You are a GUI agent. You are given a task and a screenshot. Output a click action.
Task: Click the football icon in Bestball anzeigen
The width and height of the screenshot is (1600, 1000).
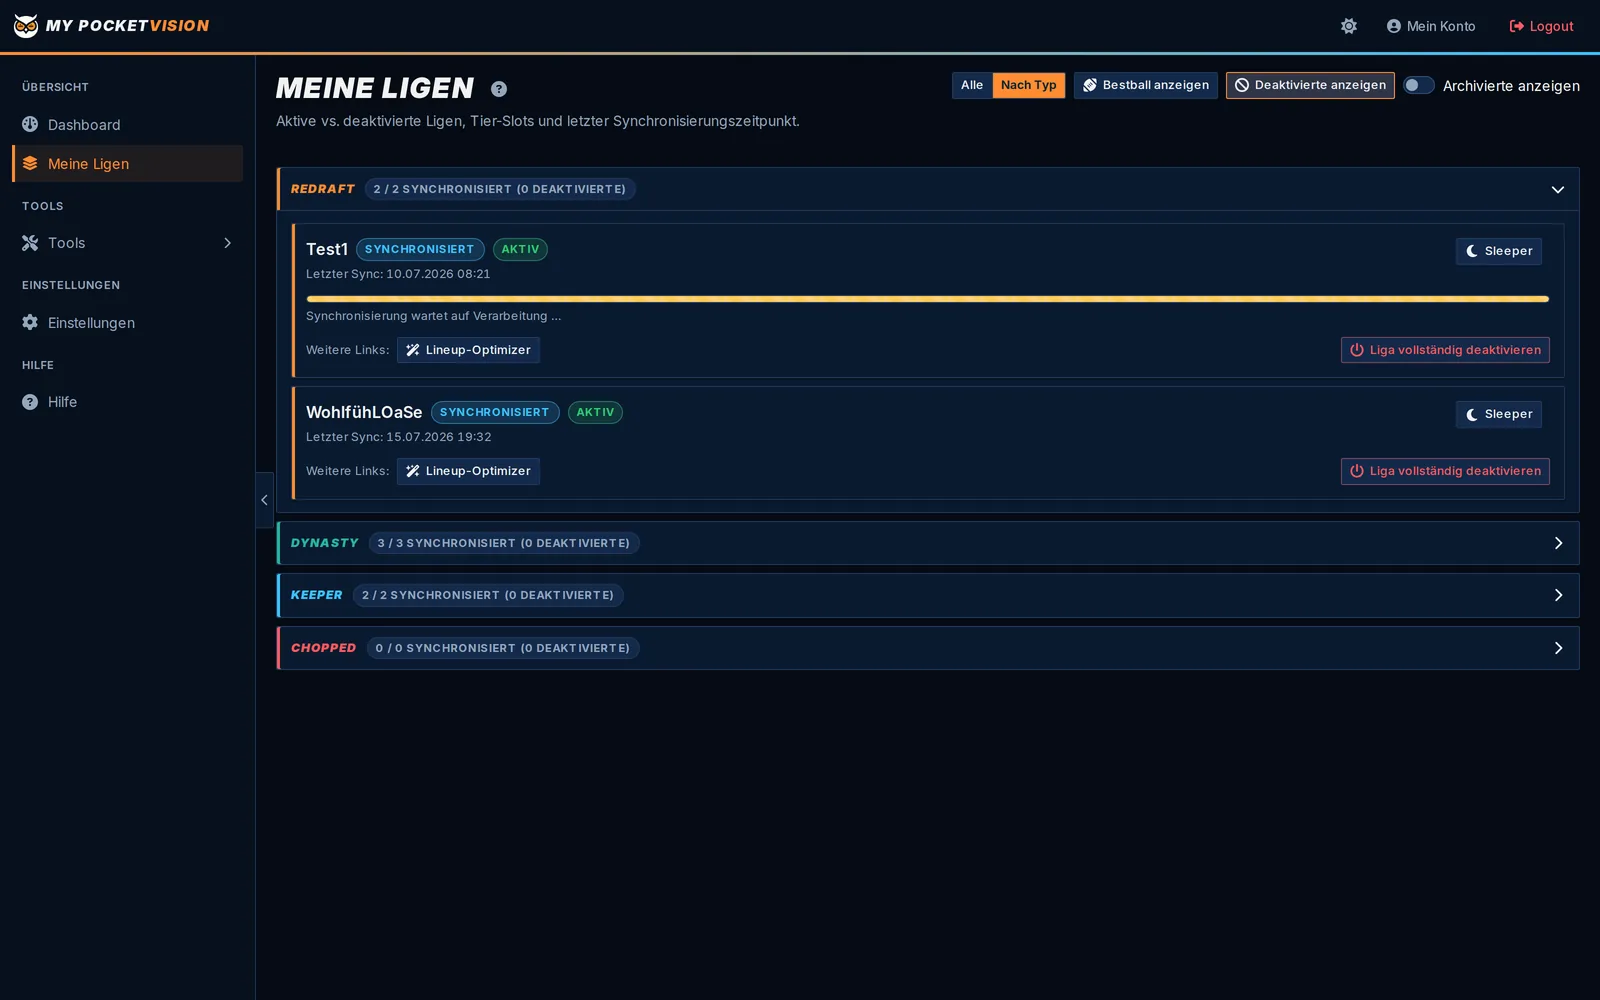tap(1090, 85)
